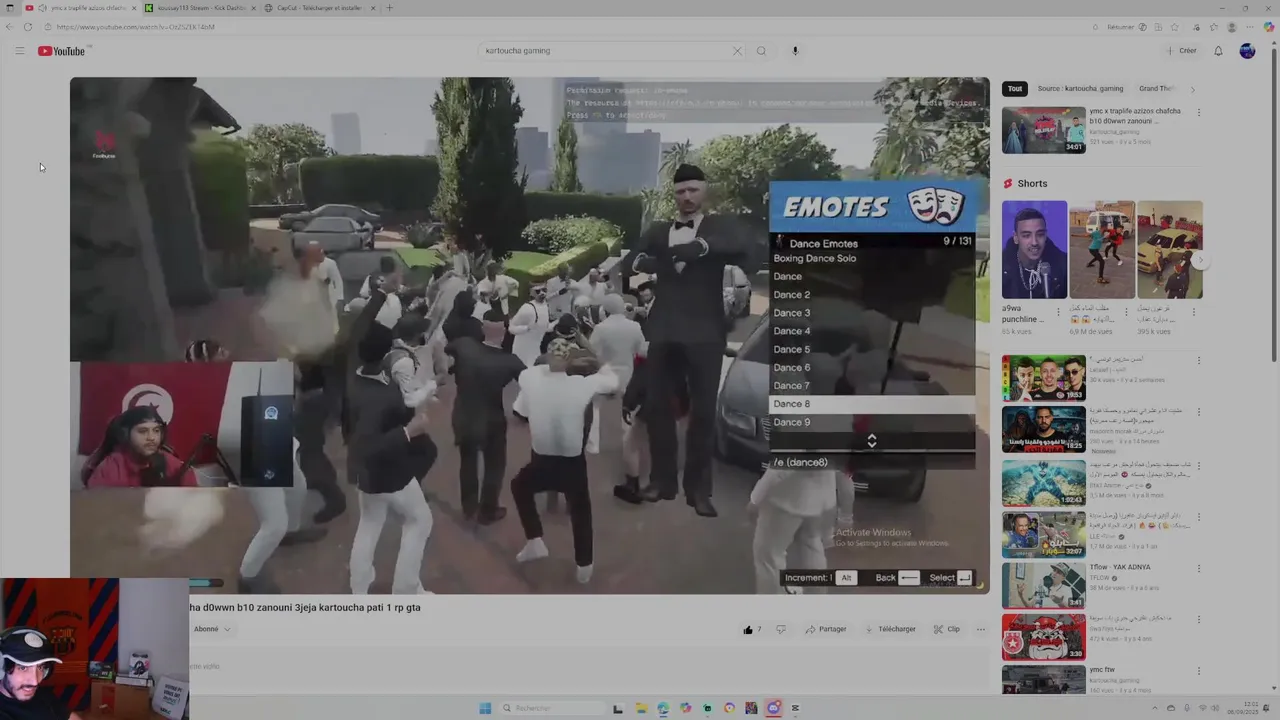This screenshot has height=720, width=1280.
Task: Select the Grand Theft filter chip
Action: (x=1157, y=89)
